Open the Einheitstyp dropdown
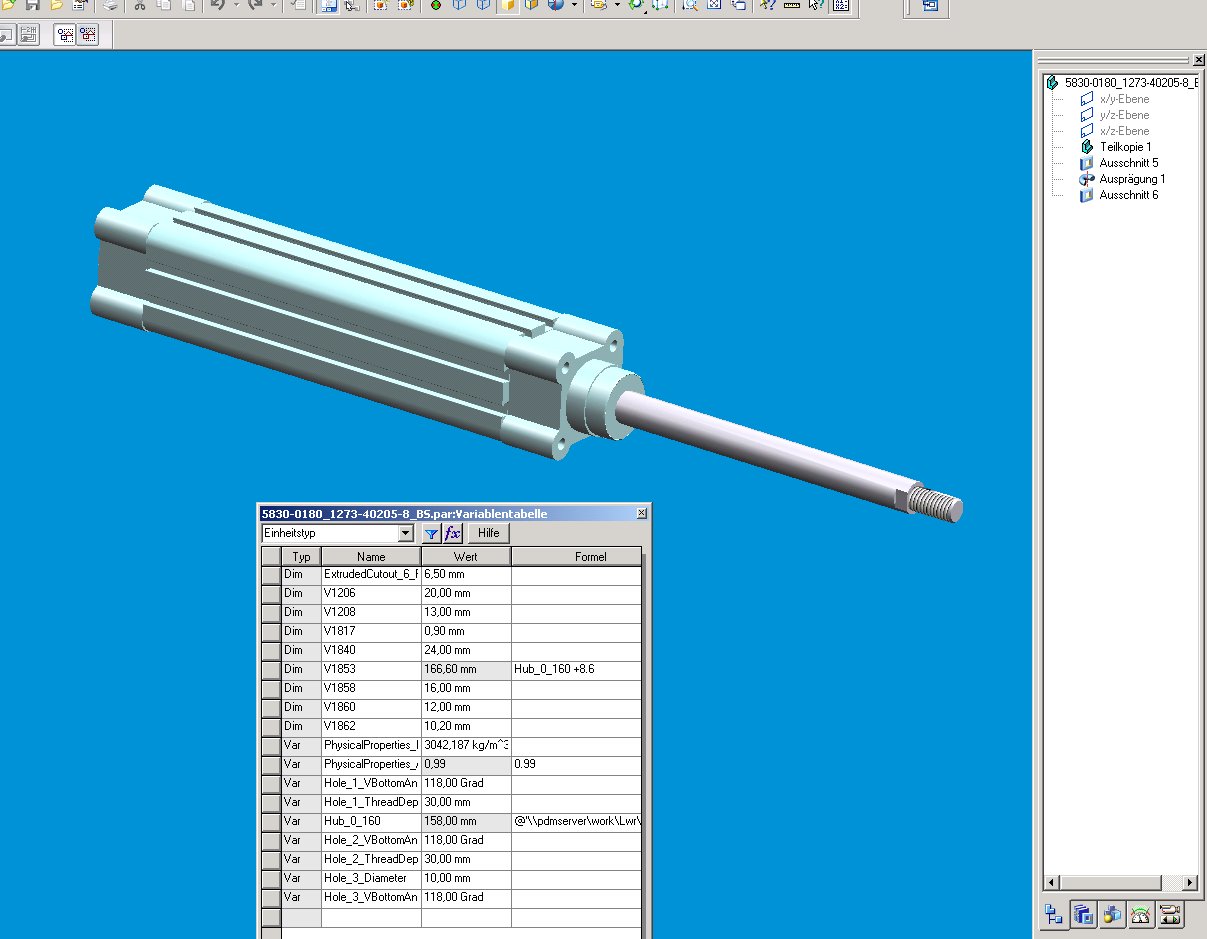1207x939 pixels. 405,534
